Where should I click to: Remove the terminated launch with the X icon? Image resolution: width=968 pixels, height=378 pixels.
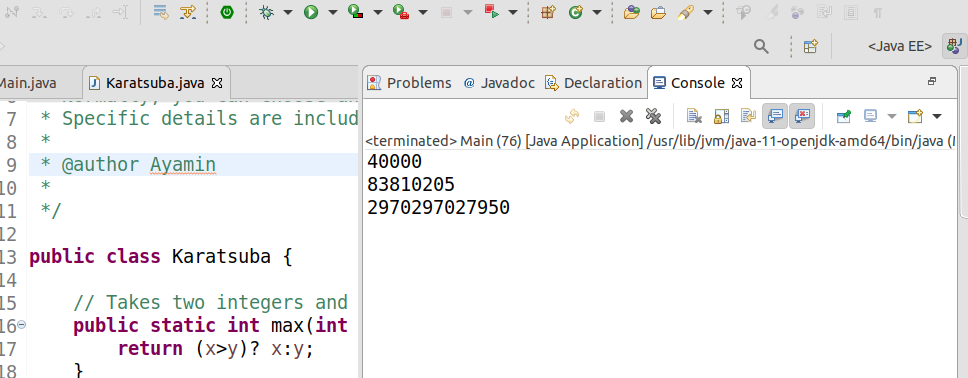(x=627, y=116)
